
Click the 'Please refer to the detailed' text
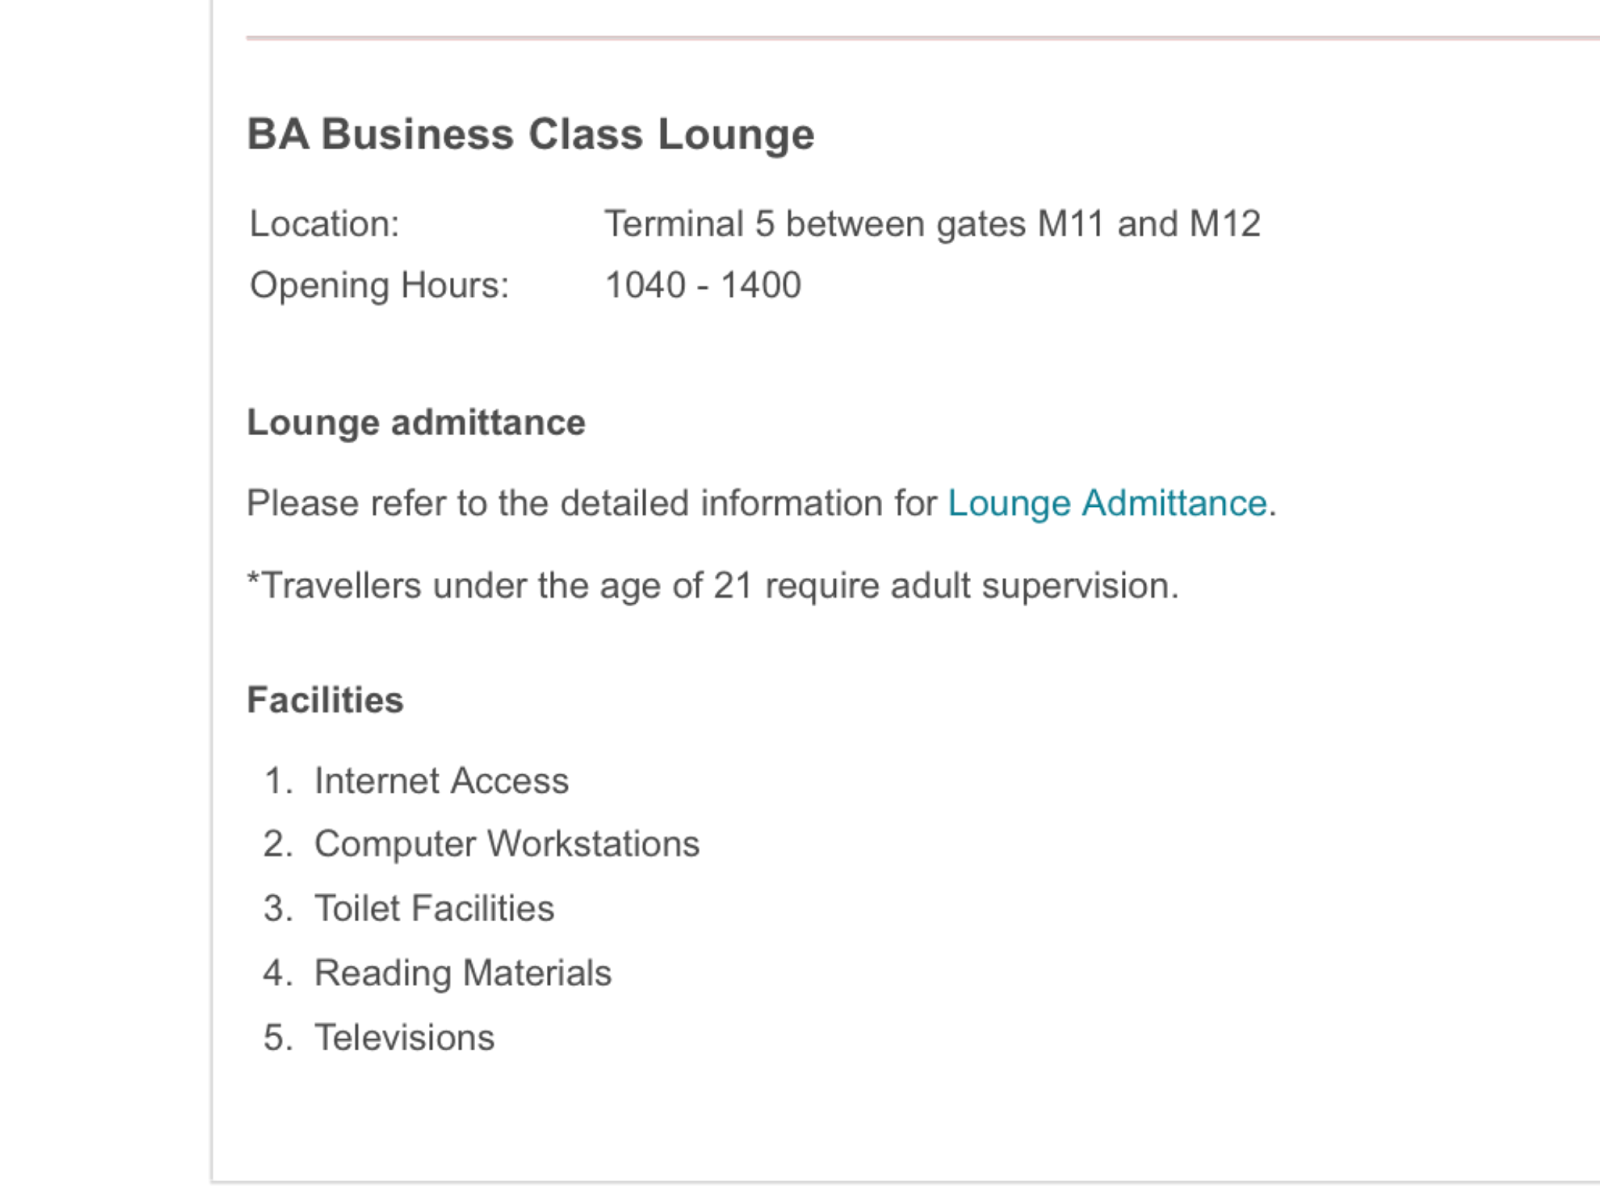click(x=590, y=503)
